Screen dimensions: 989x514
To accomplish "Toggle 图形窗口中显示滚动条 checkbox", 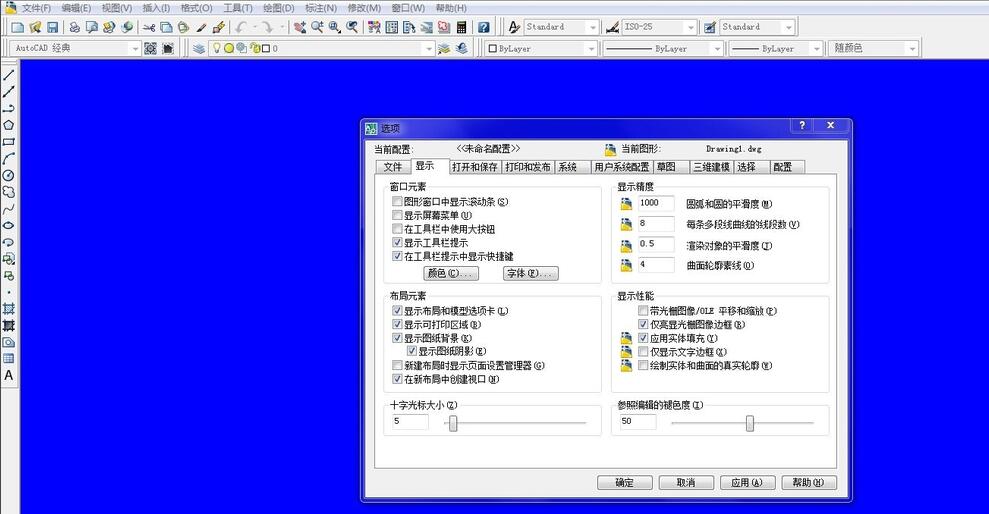I will pos(397,202).
